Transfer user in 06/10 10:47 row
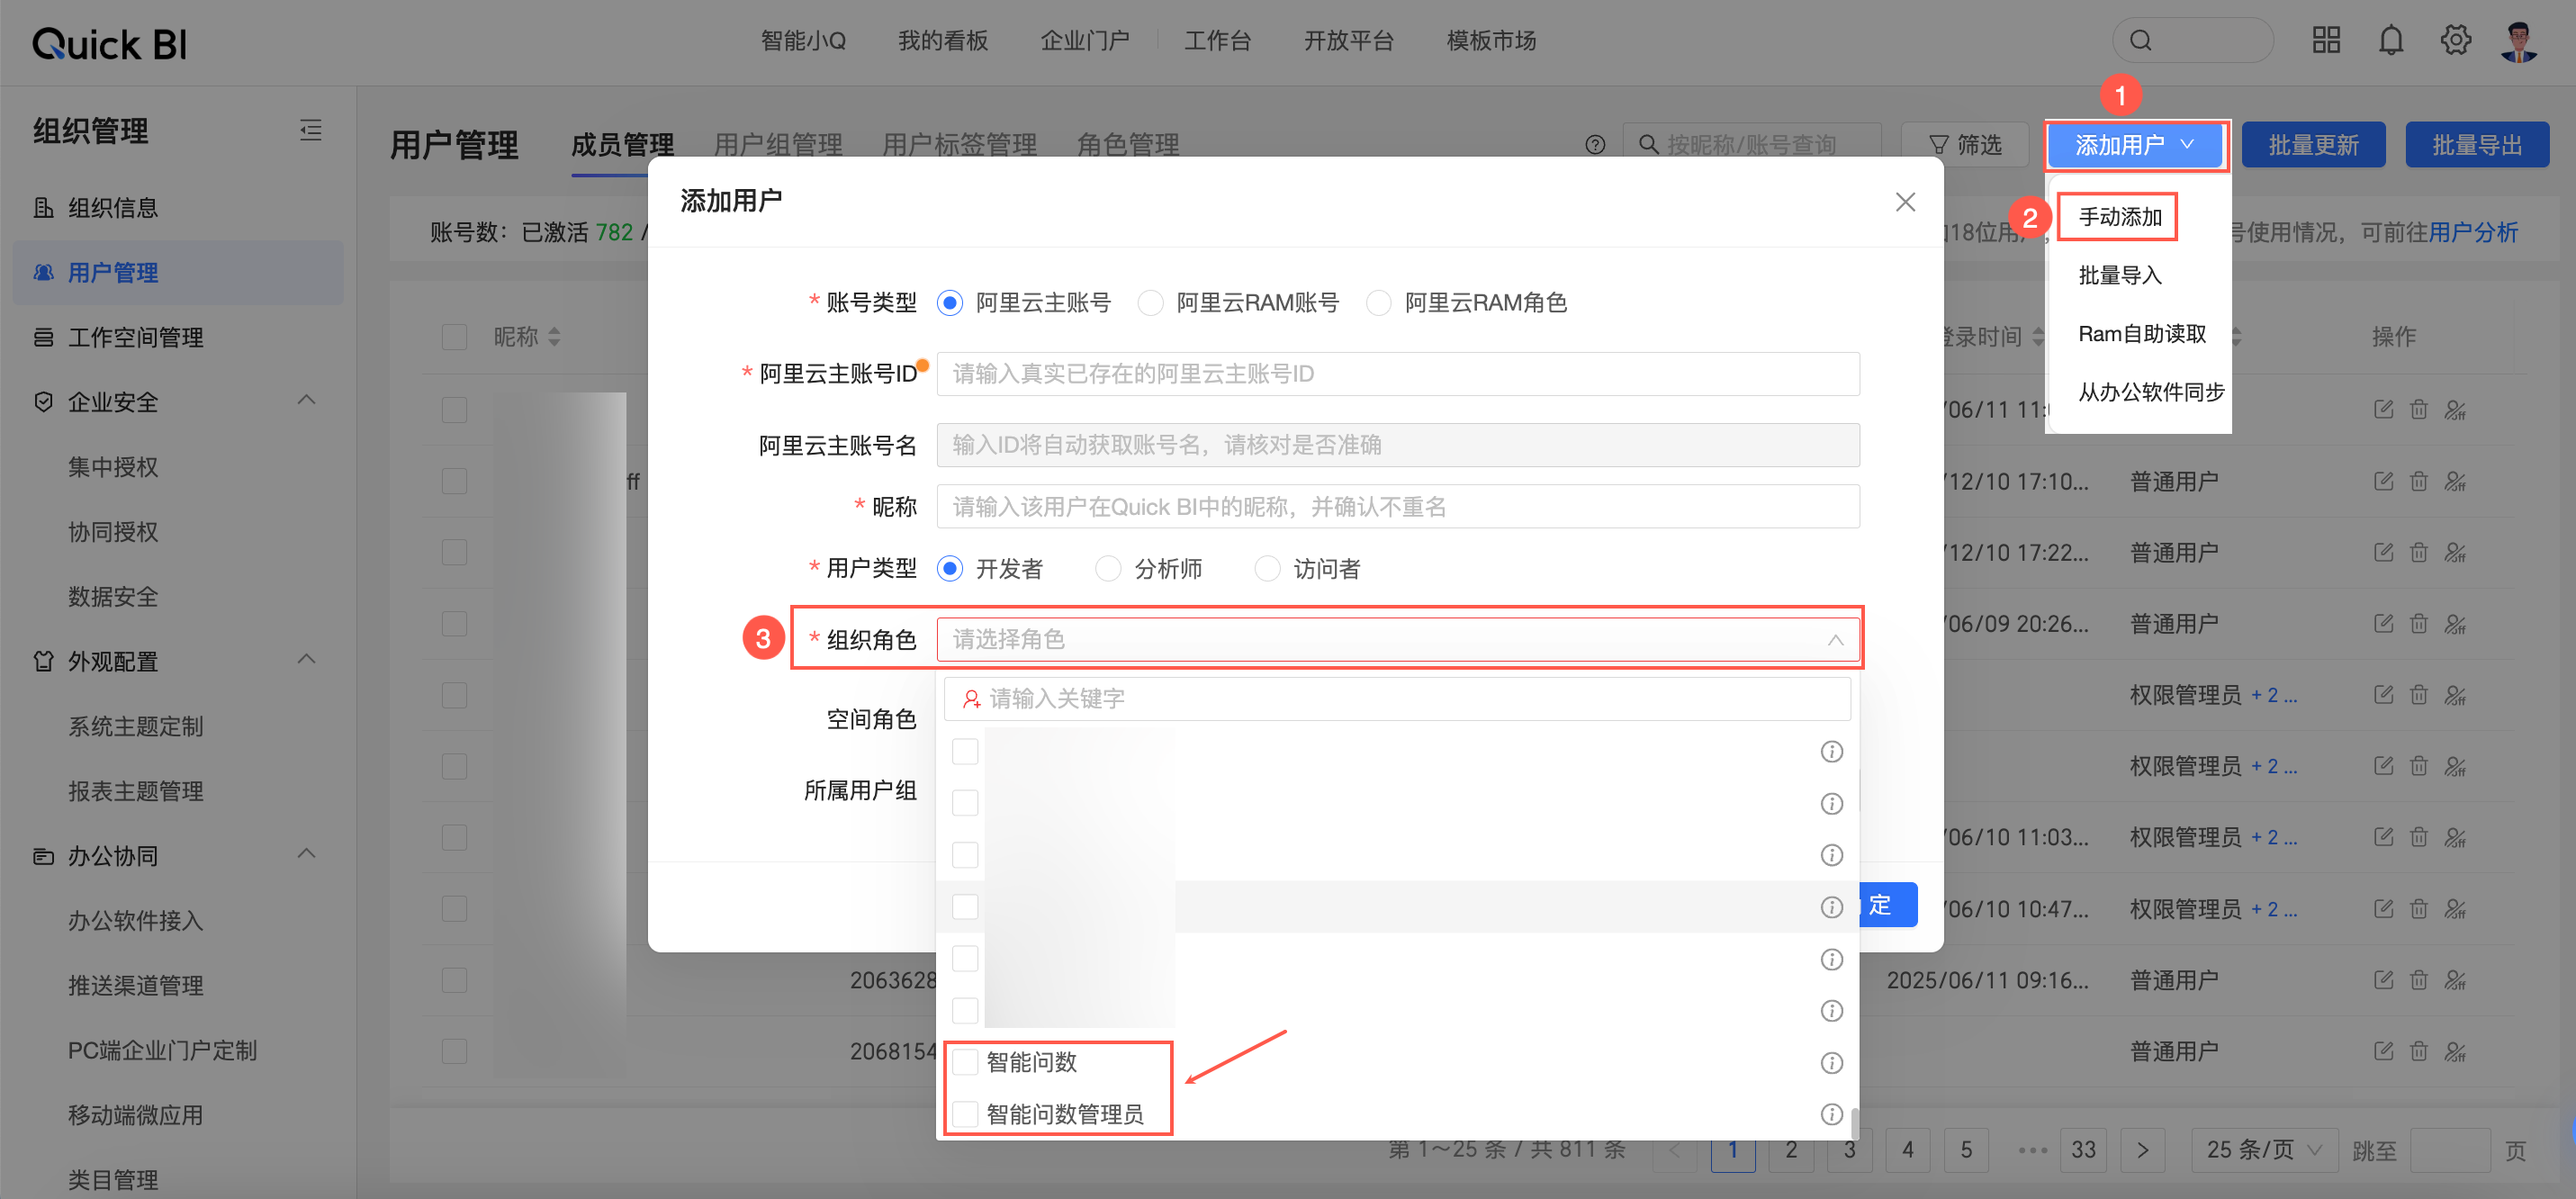 point(2455,909)
